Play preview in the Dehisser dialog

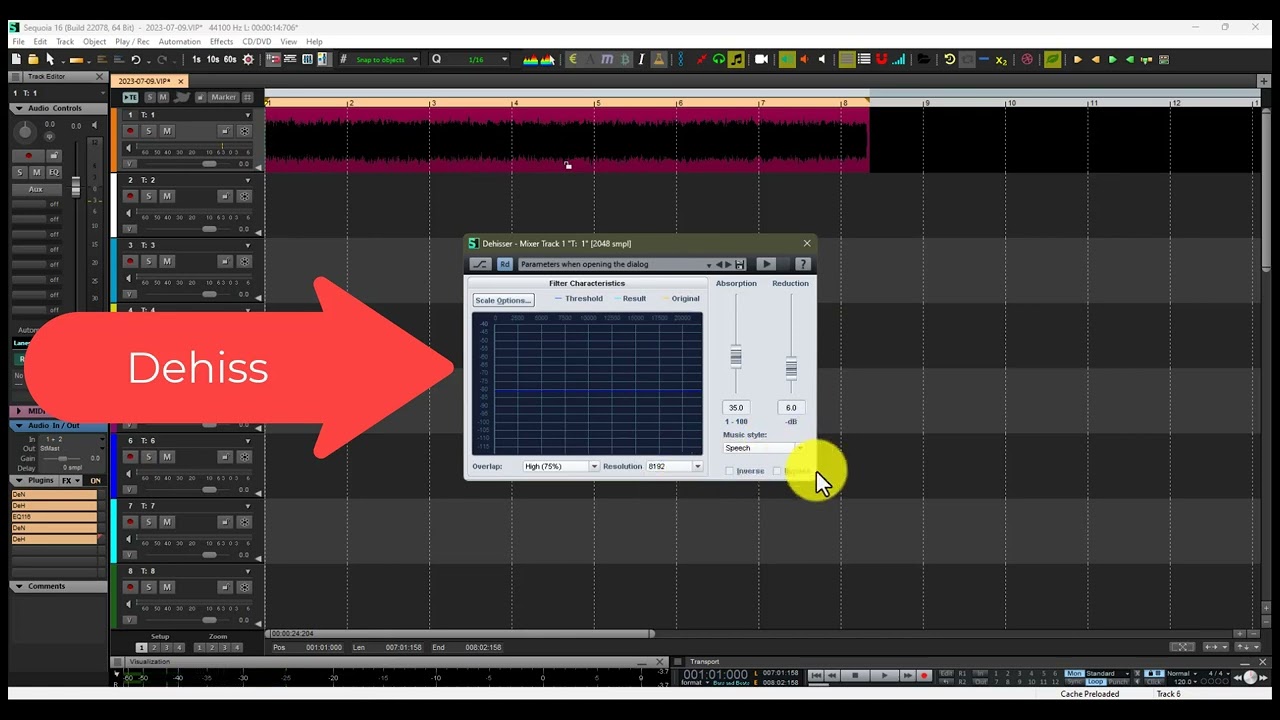pyautogui.click(x=766, y=264)
